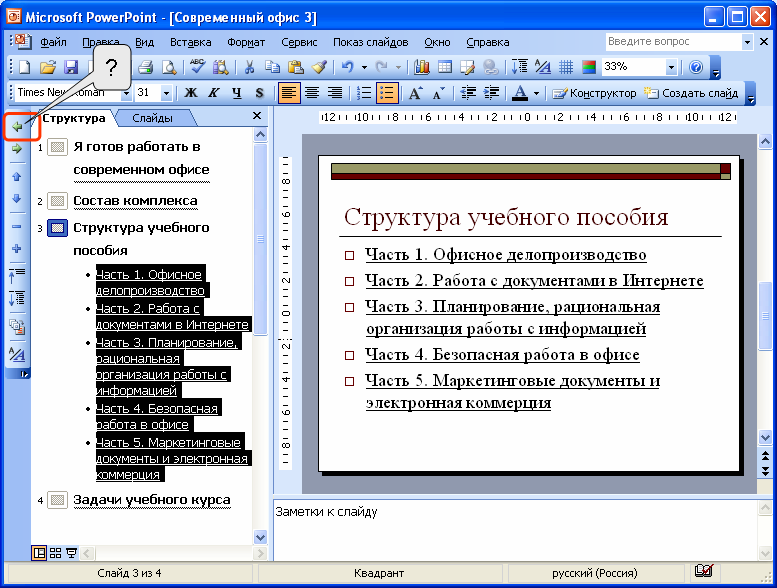Save the presentation with the floppy disk icon

[x=71, y=67]
